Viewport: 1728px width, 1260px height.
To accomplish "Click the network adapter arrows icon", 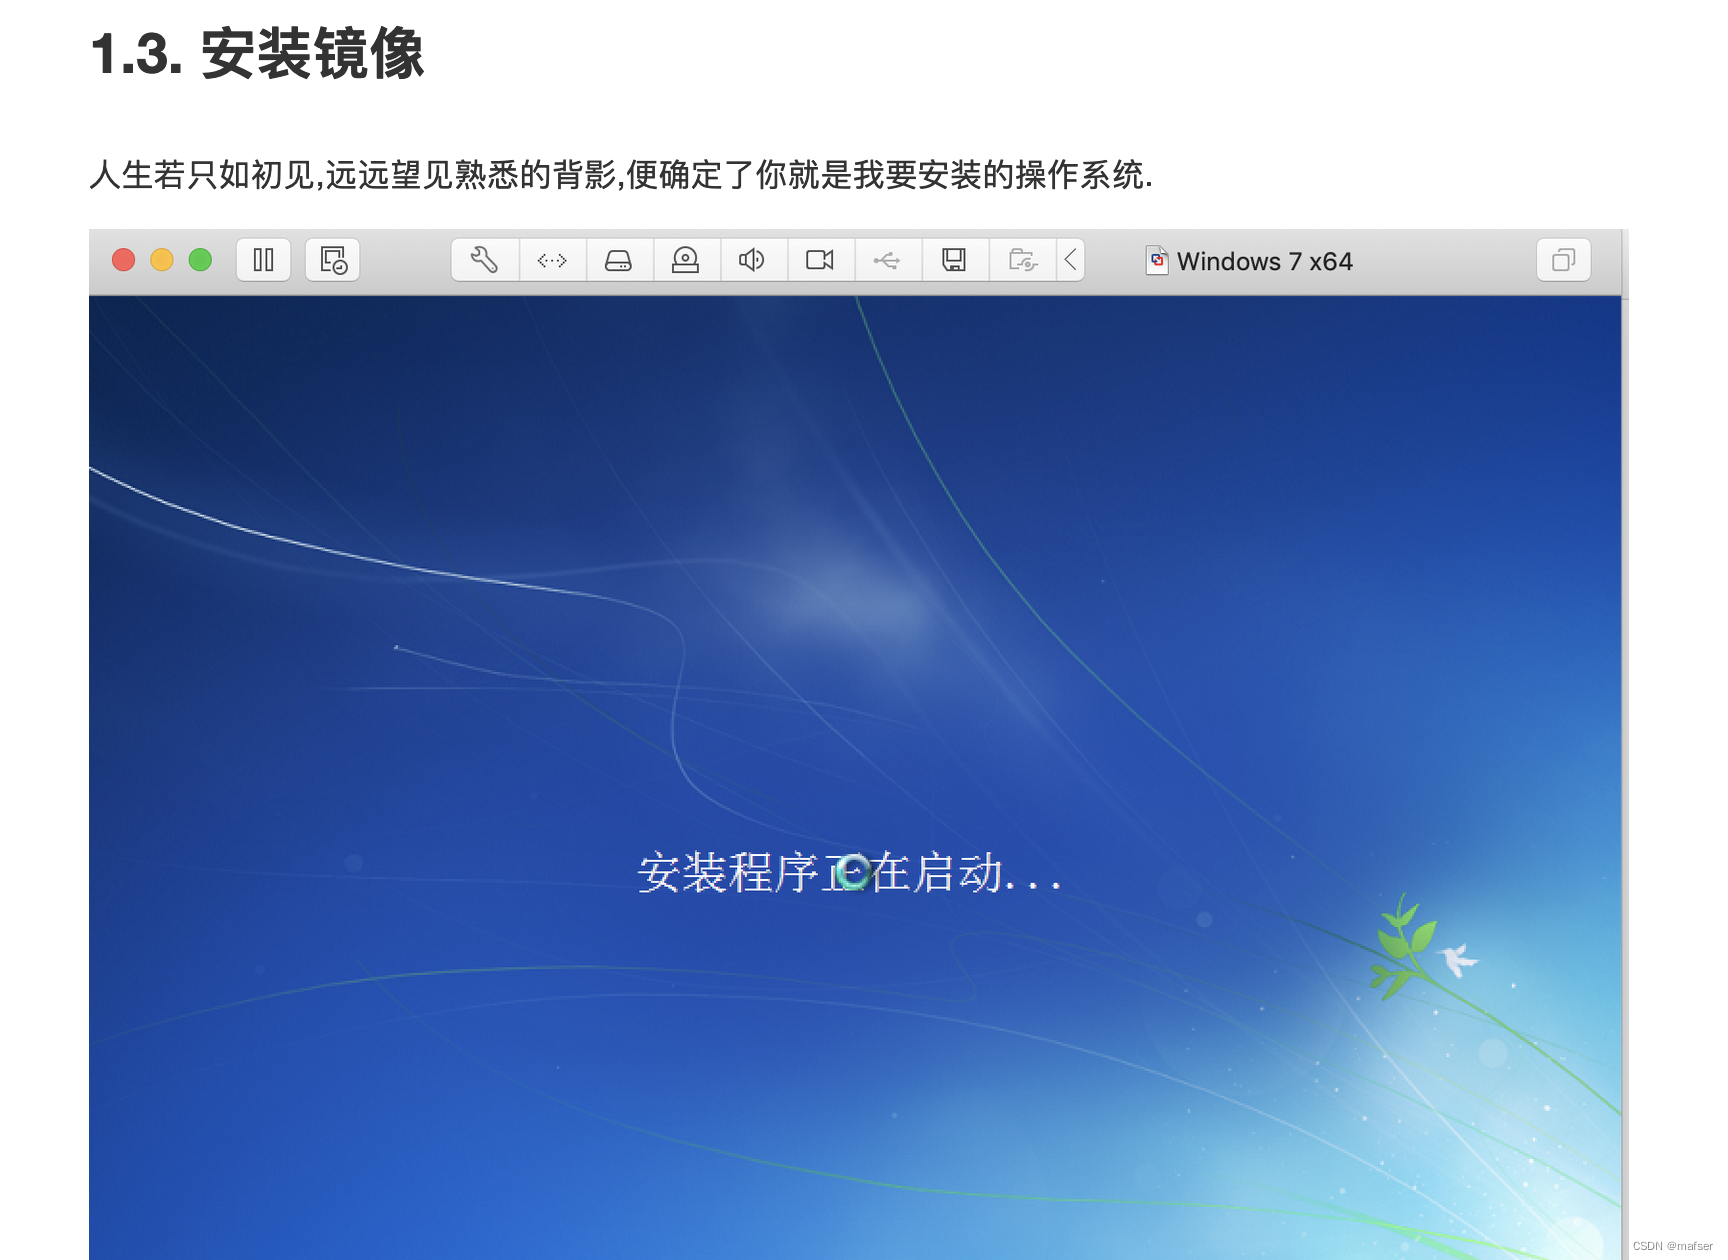I will click(x=552, y=260).
